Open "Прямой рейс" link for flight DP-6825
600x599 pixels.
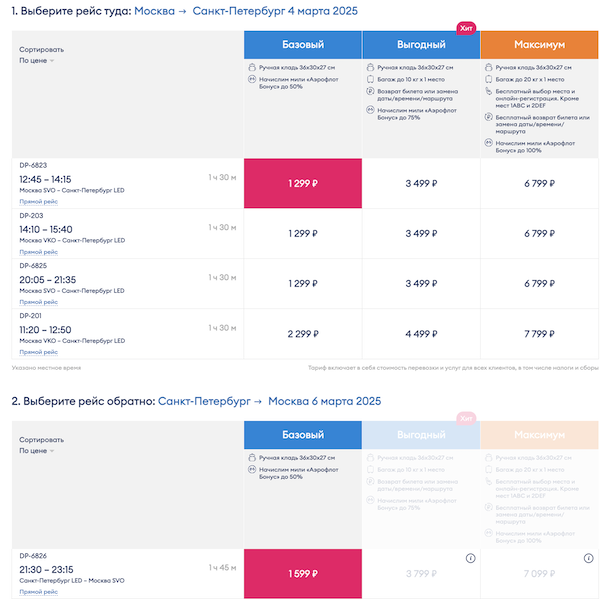click(x=38, y=302)
